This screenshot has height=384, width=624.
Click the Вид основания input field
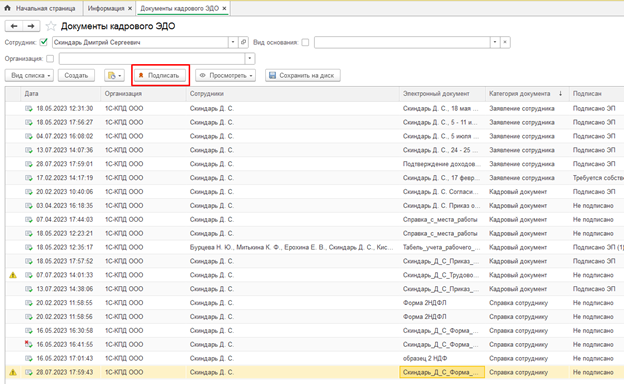(402, 42)
